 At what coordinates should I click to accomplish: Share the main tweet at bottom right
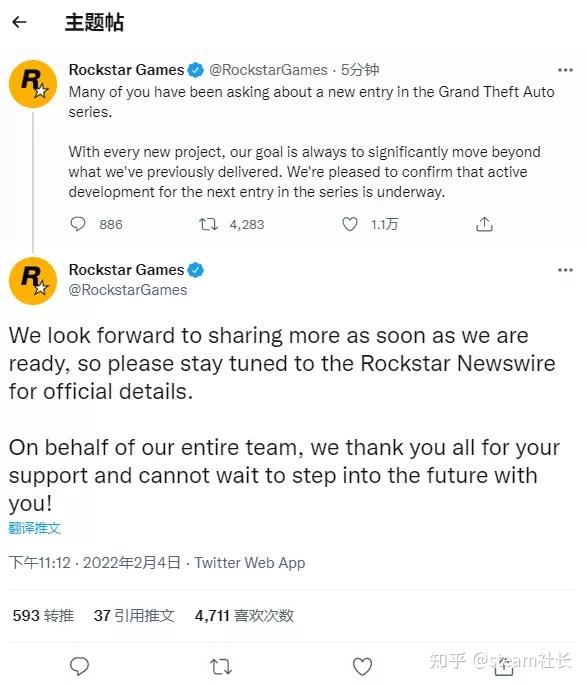[x=503, y=666]
